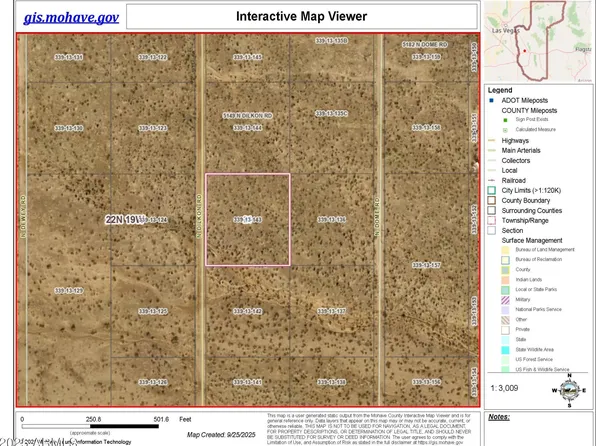Select parcel label 339-13-135B
This screenshot has width=596, height=446.
331,40
